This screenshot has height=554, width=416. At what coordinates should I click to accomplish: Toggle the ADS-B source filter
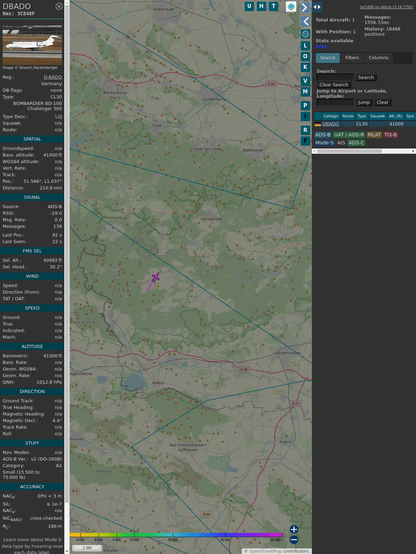[323, 135]
